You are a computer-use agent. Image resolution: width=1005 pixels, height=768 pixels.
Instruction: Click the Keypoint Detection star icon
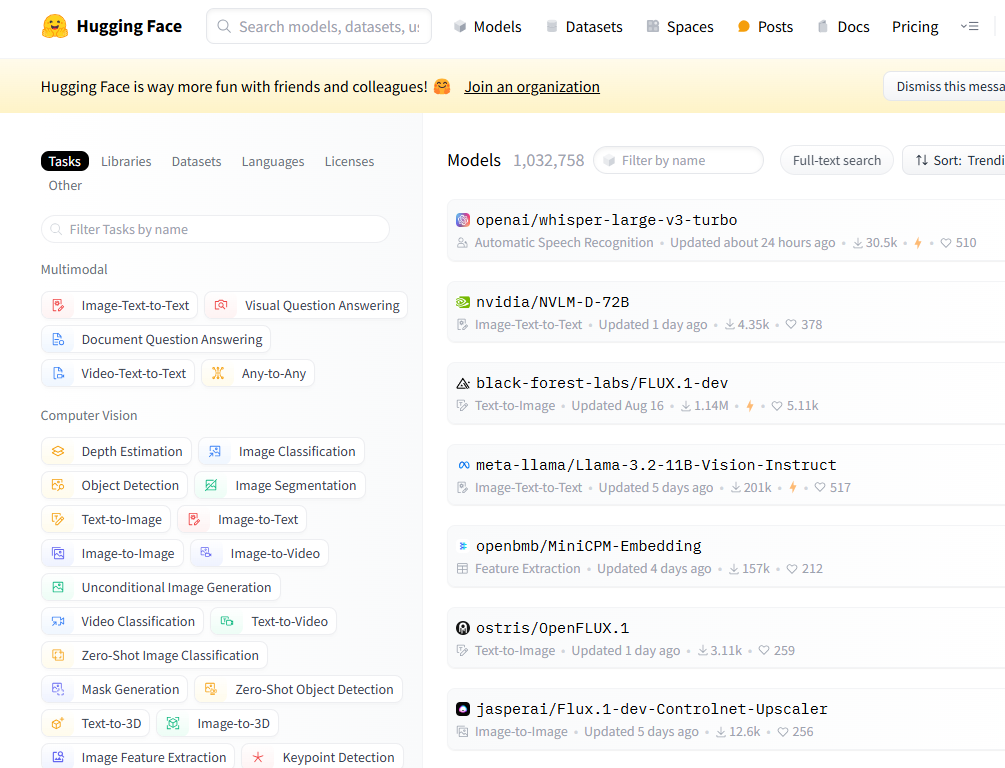(258, 757)
